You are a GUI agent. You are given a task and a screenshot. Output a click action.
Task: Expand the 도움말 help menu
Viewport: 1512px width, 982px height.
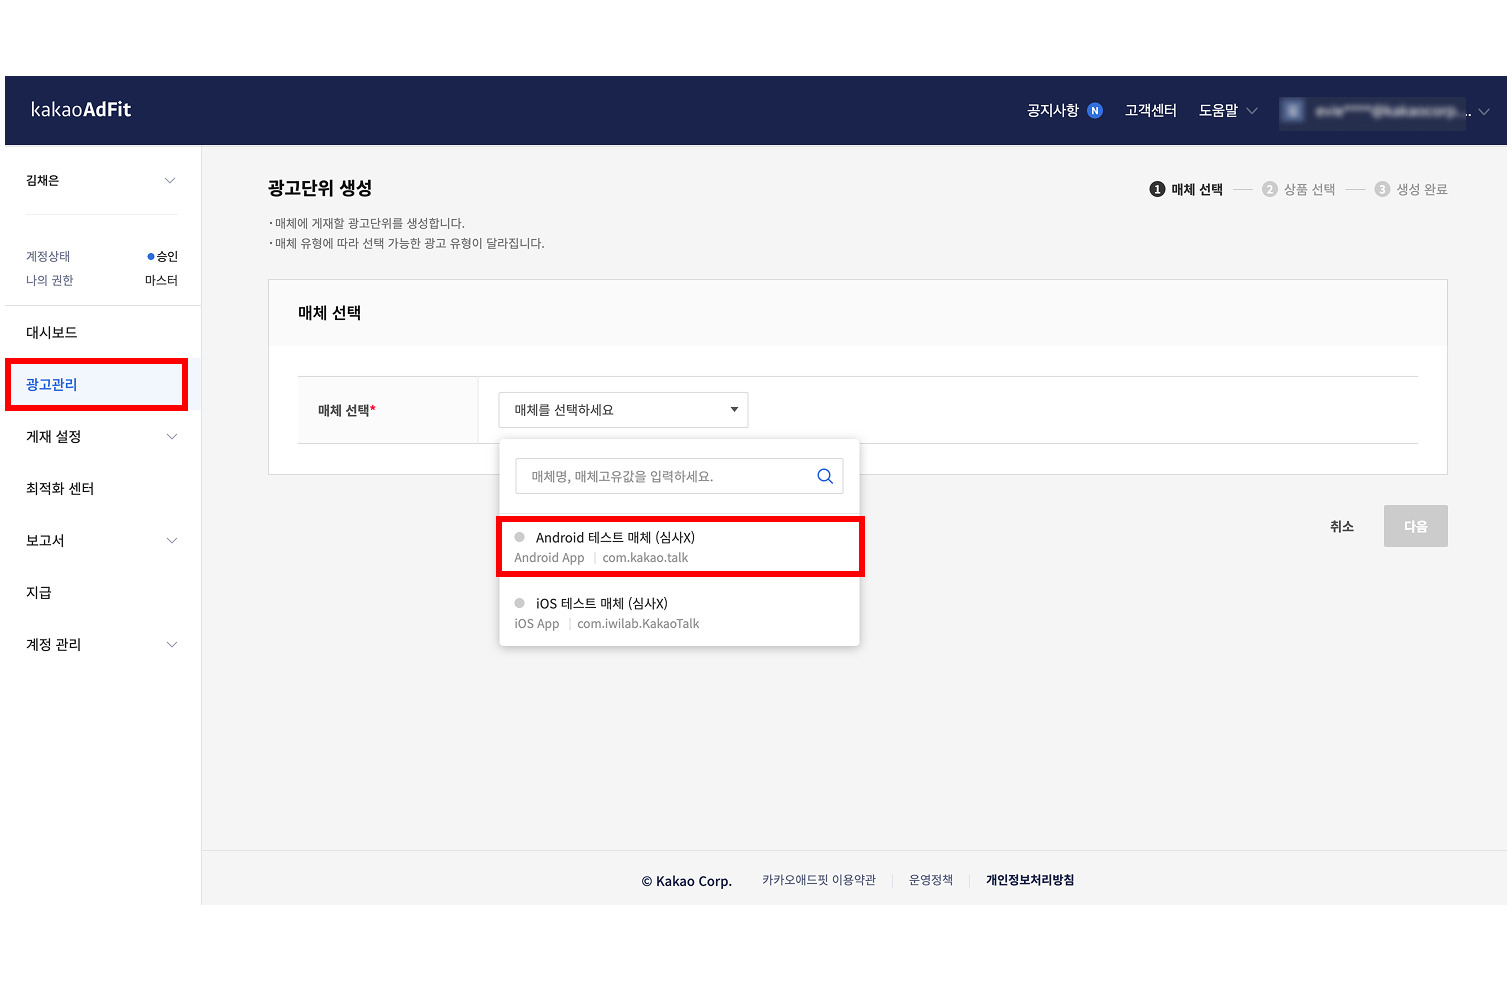(x=1228, y=111)
